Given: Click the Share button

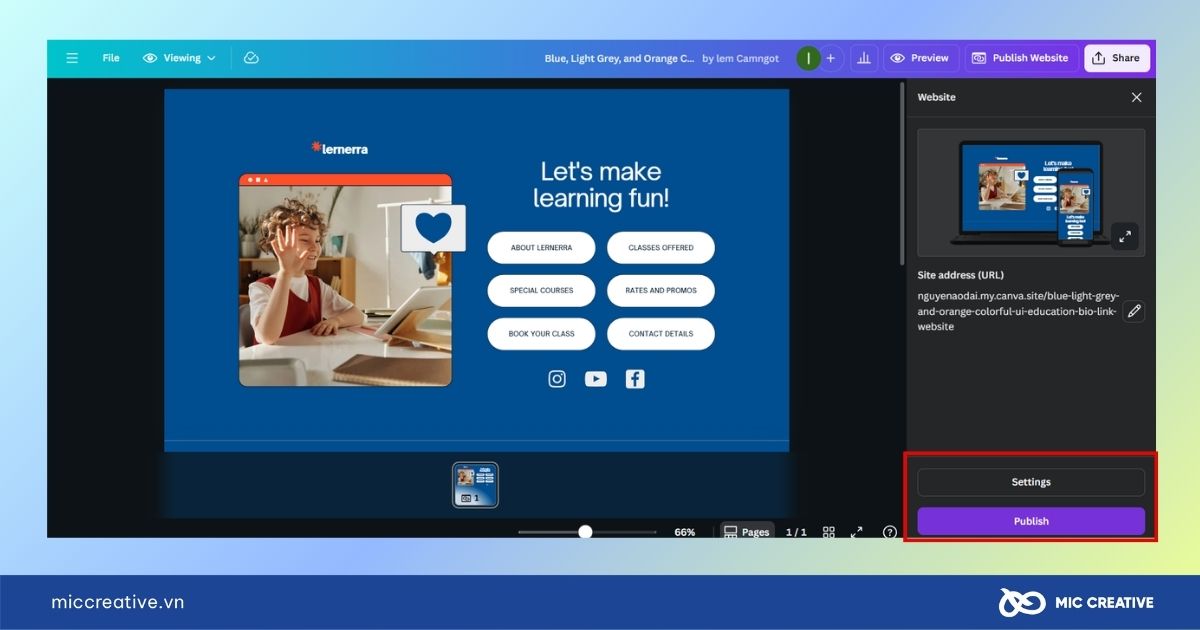Looking at the screenshot, I should 1116,58.
